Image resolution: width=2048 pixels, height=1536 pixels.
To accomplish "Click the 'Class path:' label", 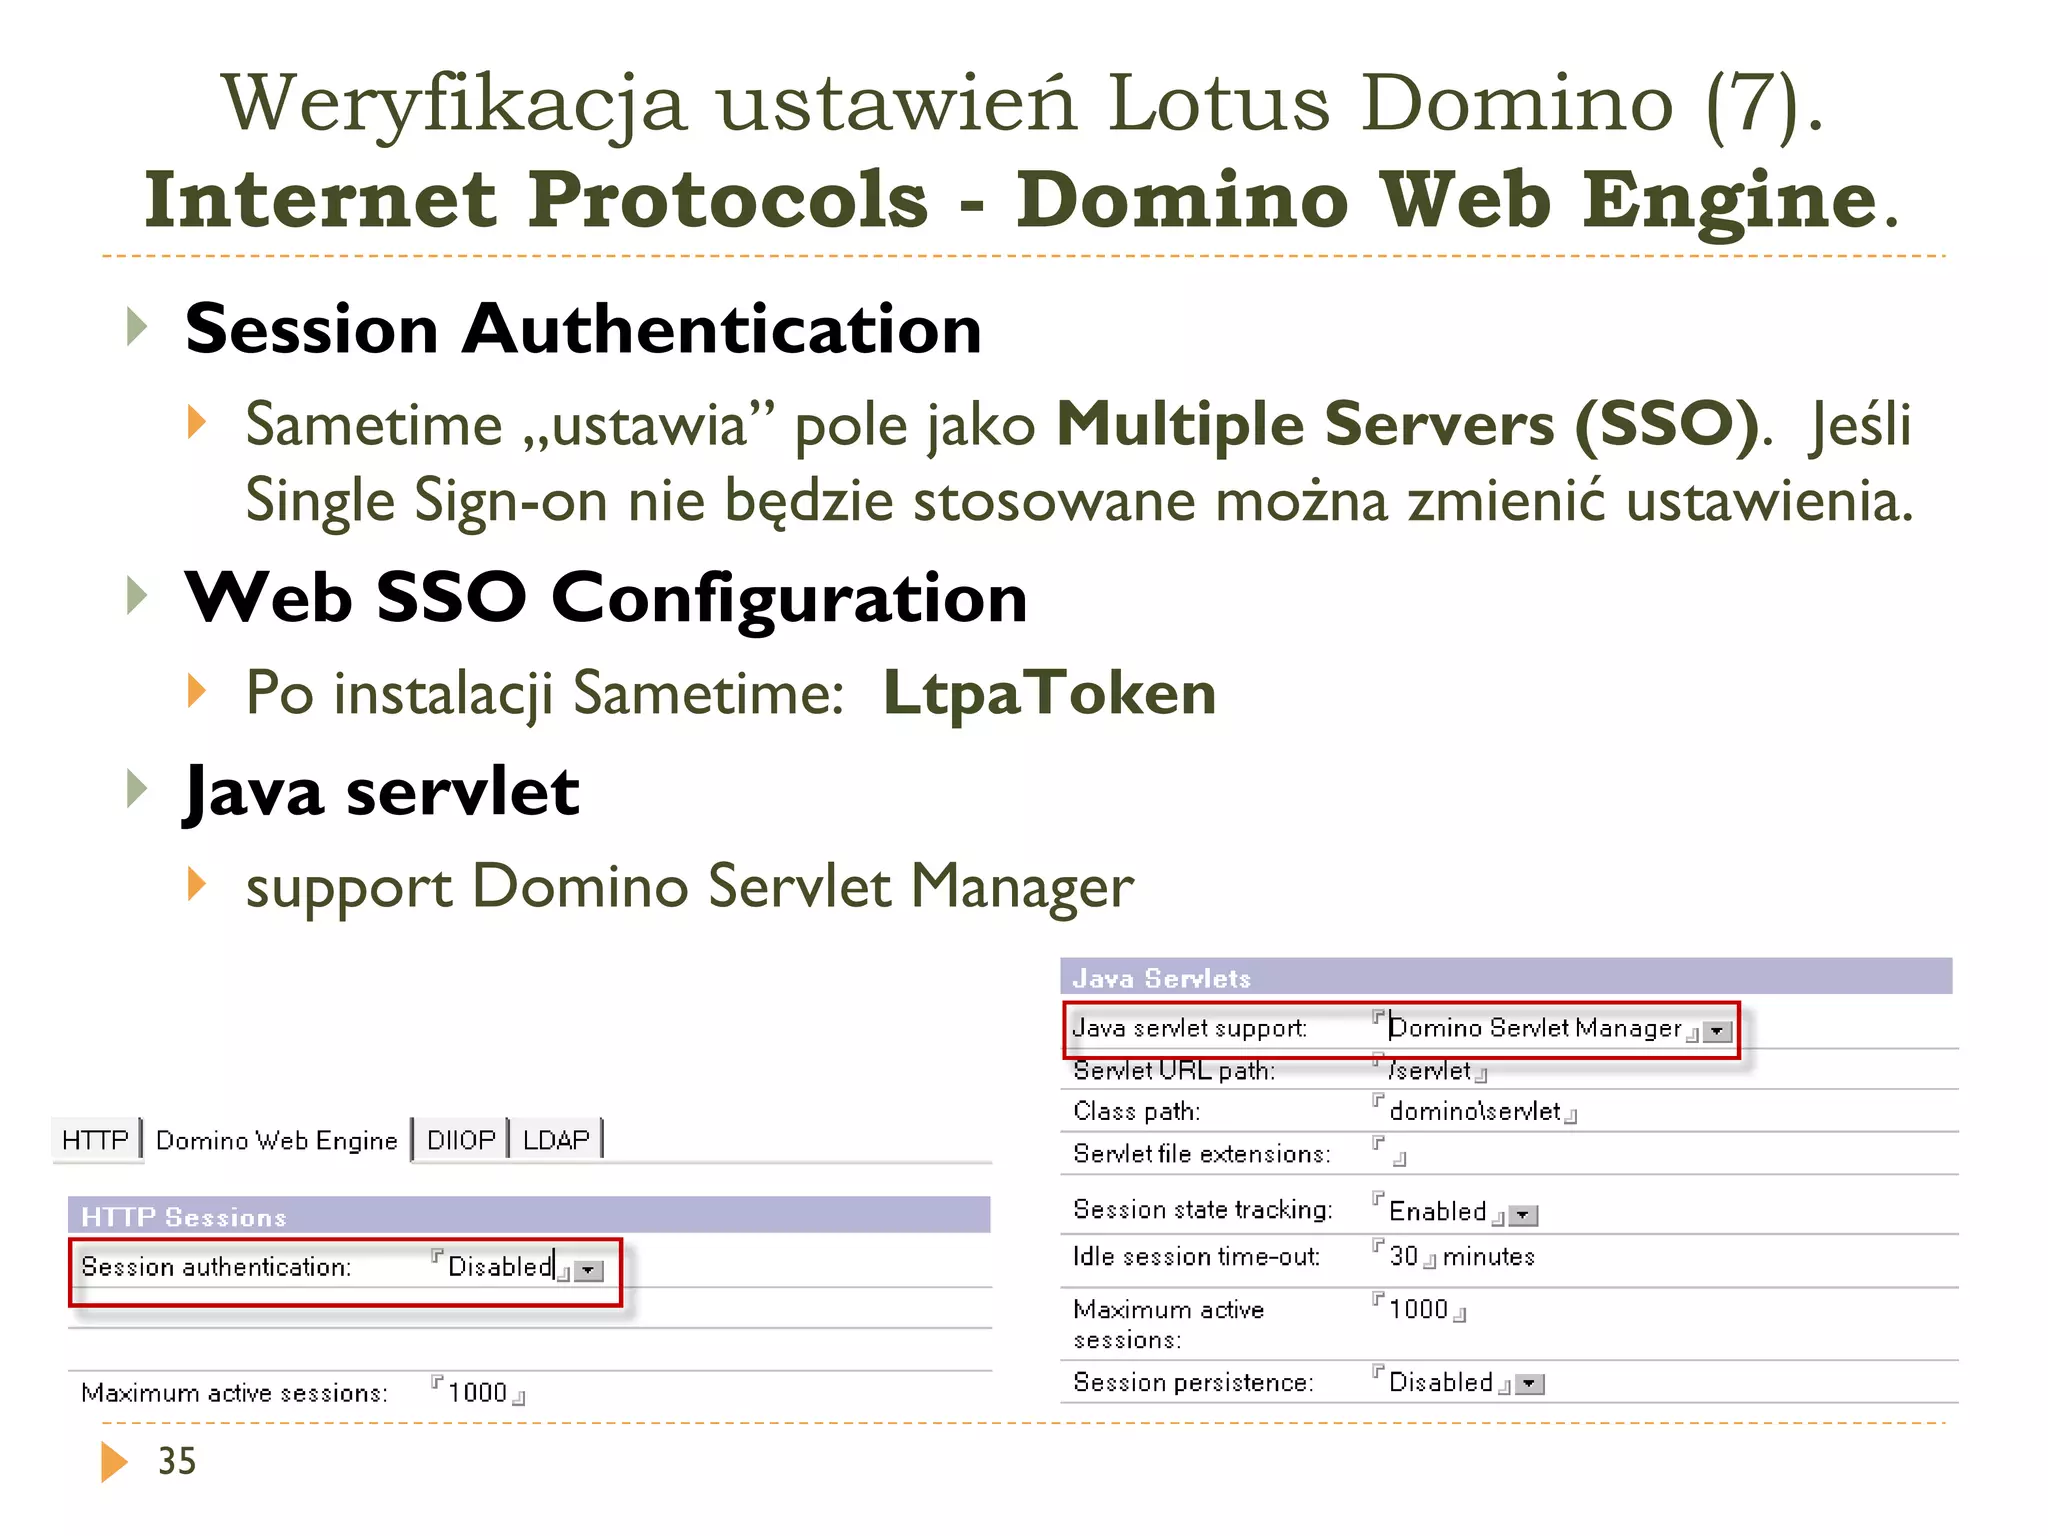I will click(1137, 1111).
